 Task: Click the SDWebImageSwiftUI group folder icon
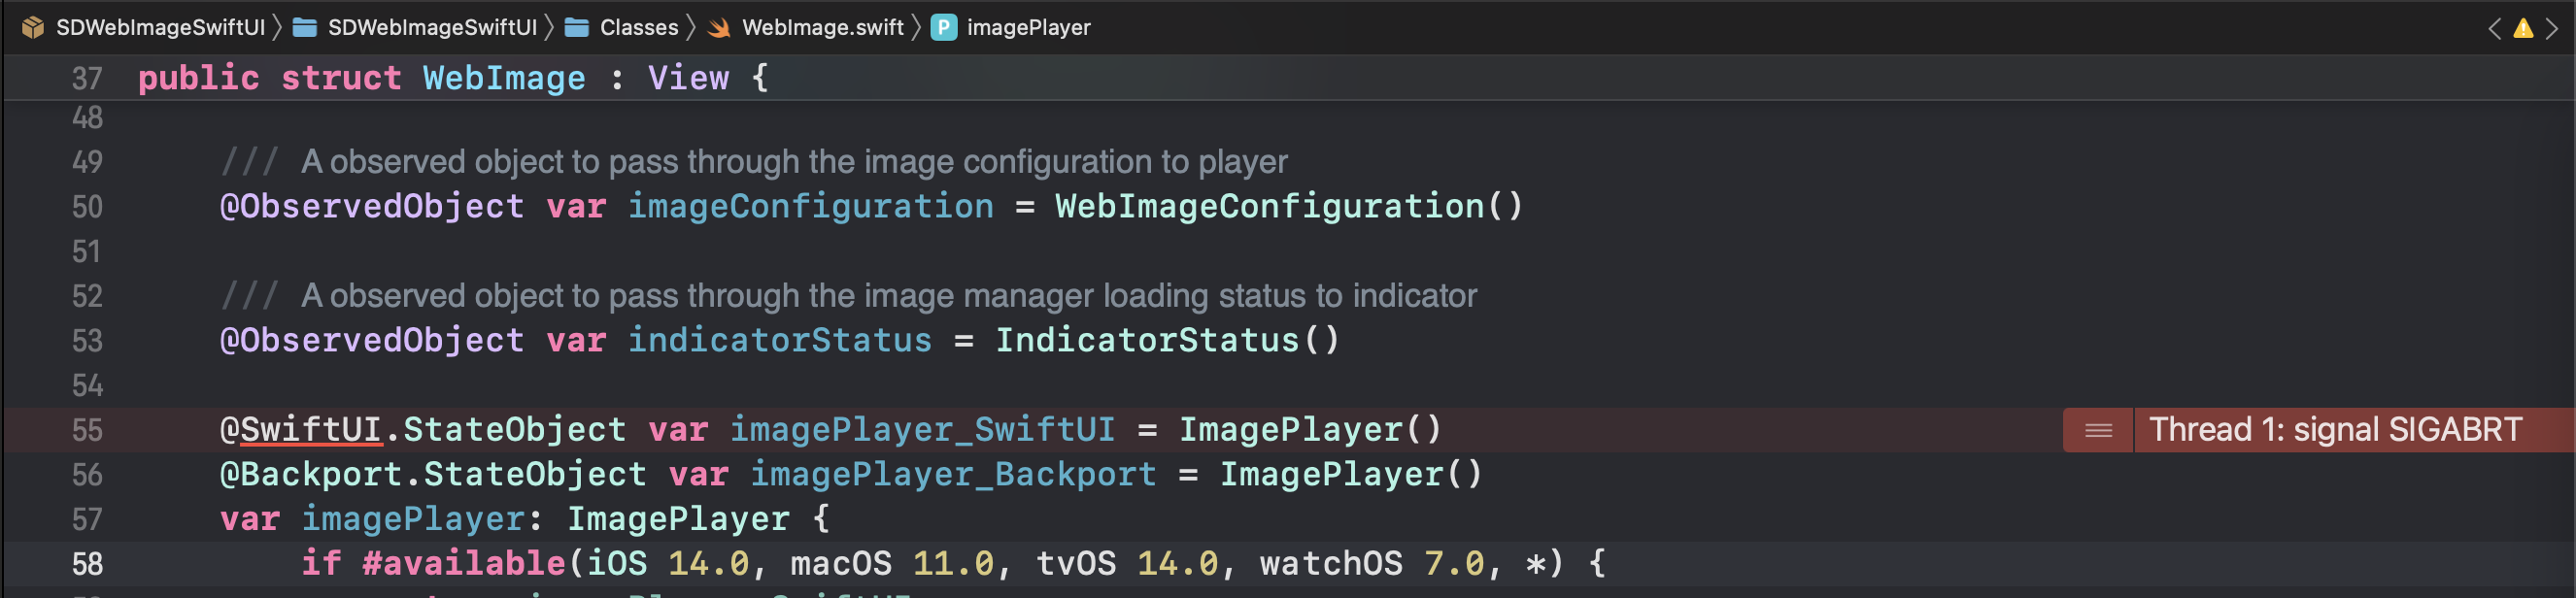[x=307, y=27]
